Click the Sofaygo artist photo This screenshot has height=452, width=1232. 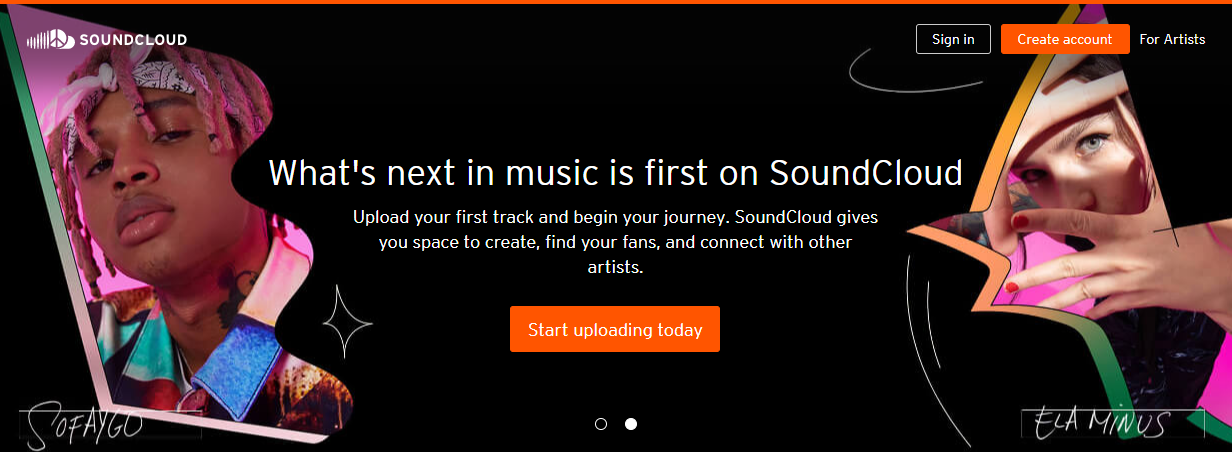pos(170,230)
